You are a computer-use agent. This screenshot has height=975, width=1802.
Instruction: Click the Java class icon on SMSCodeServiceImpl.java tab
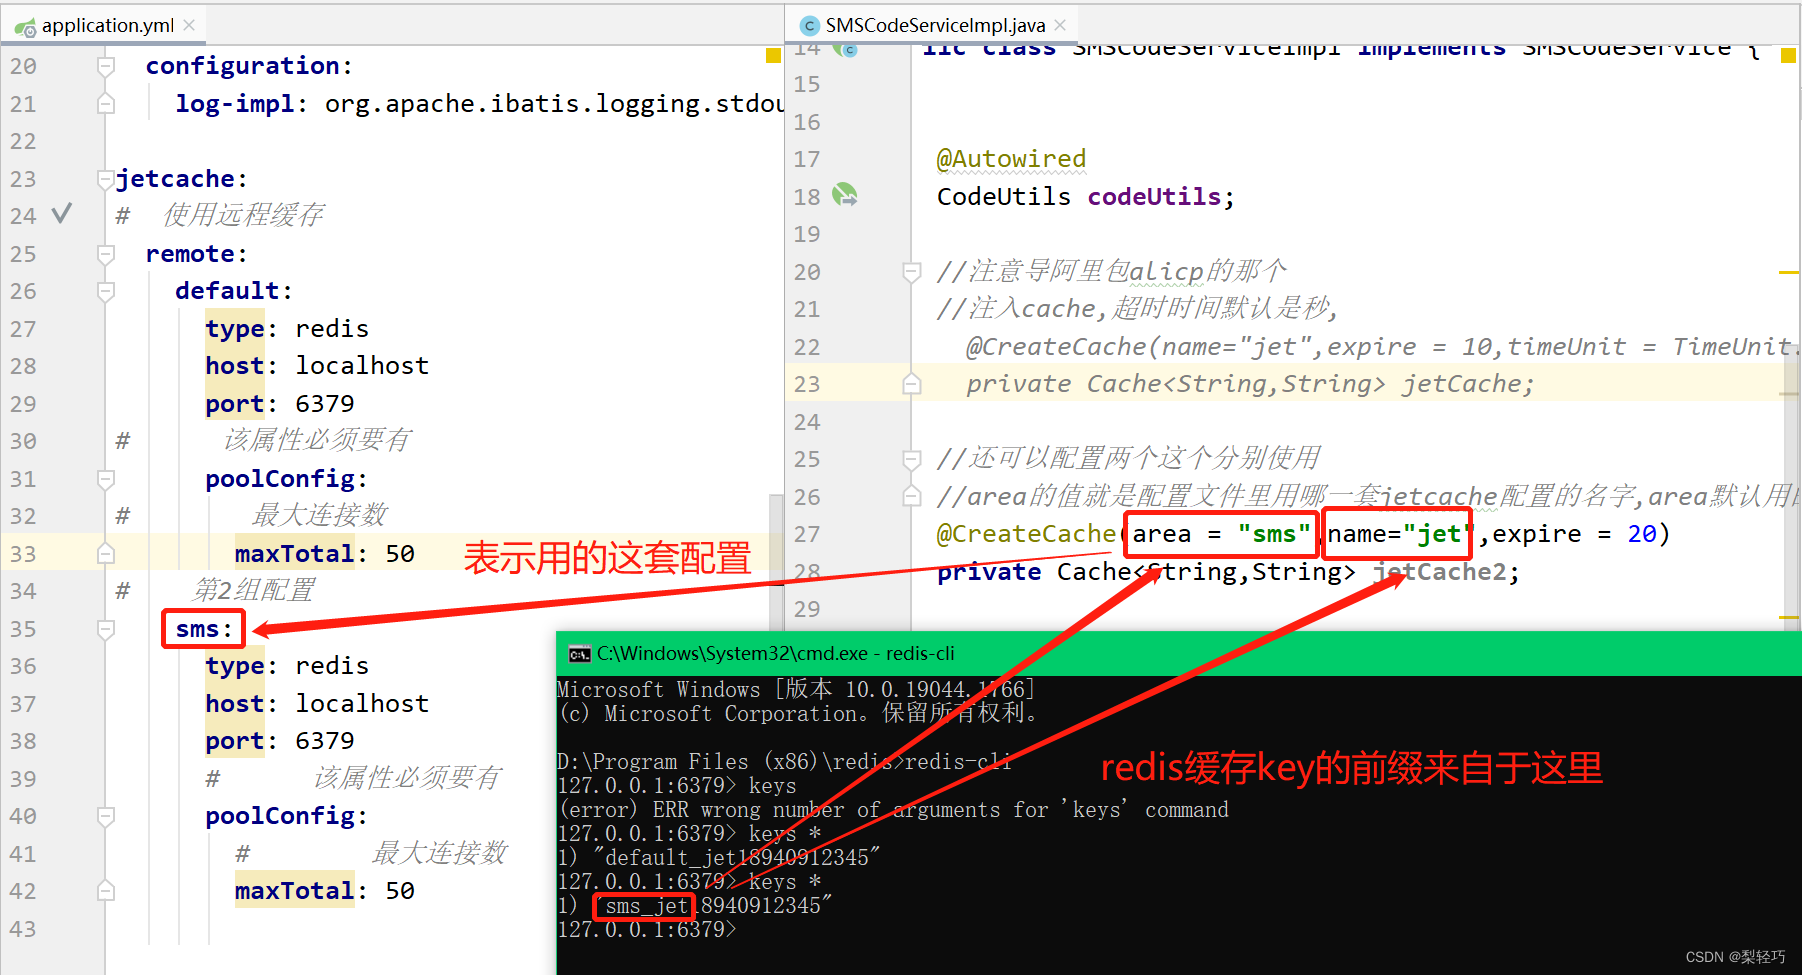pyautogui.click(x=808, y=25)
